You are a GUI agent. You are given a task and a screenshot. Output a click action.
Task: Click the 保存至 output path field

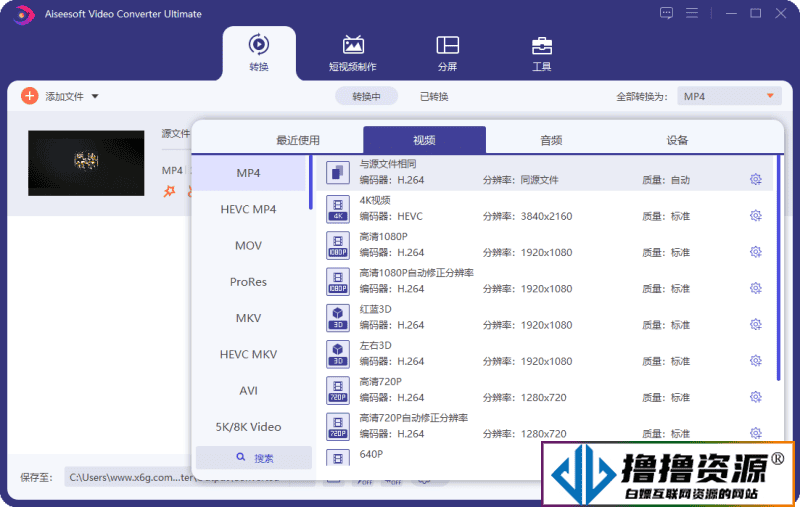[189, 477]
